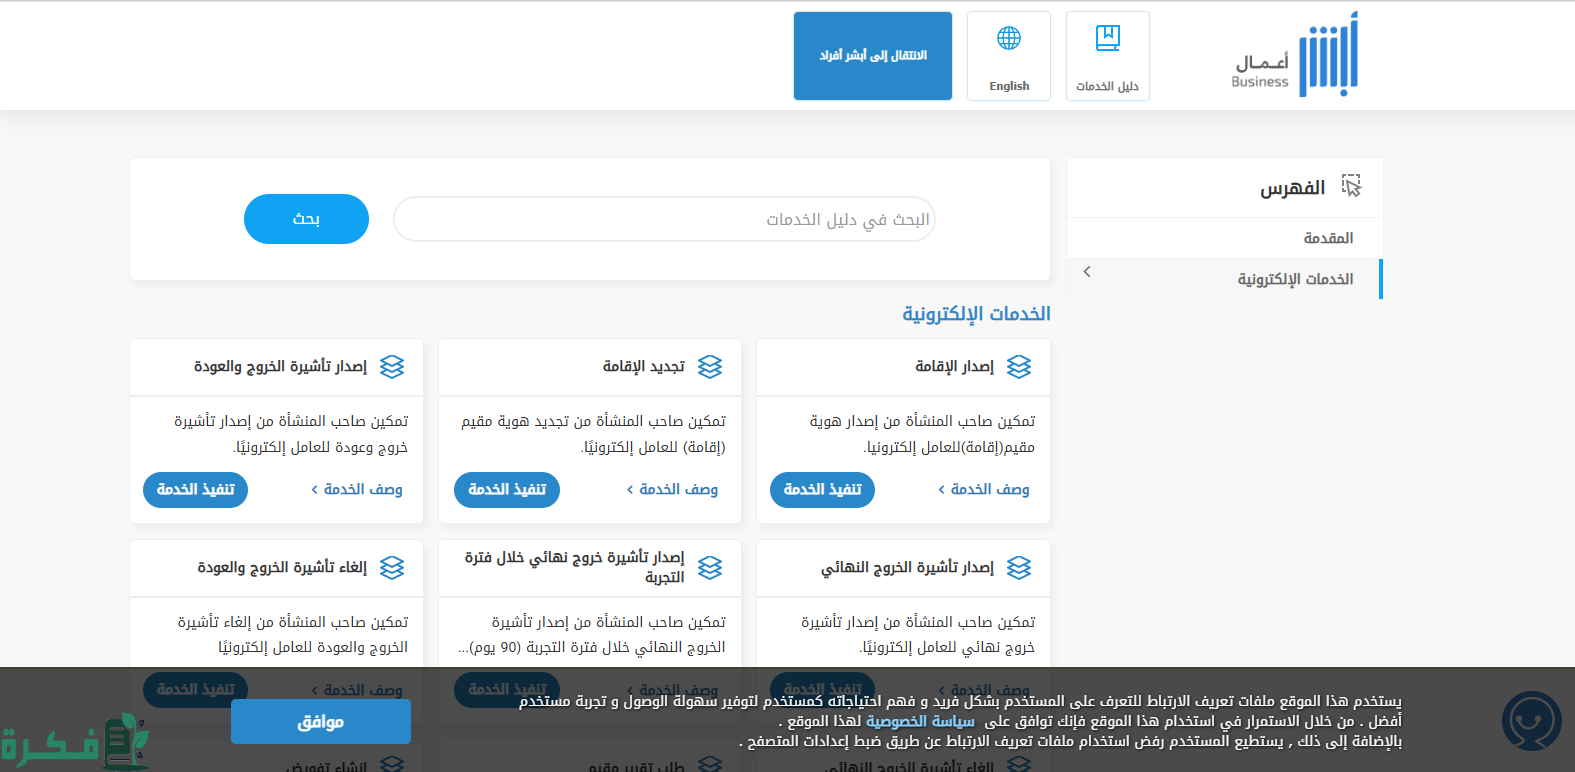This screenshot has width=1575, height=772.
Task: Click the index cursor icon beside الفهرس
Action: click(x=1351, y=187)
